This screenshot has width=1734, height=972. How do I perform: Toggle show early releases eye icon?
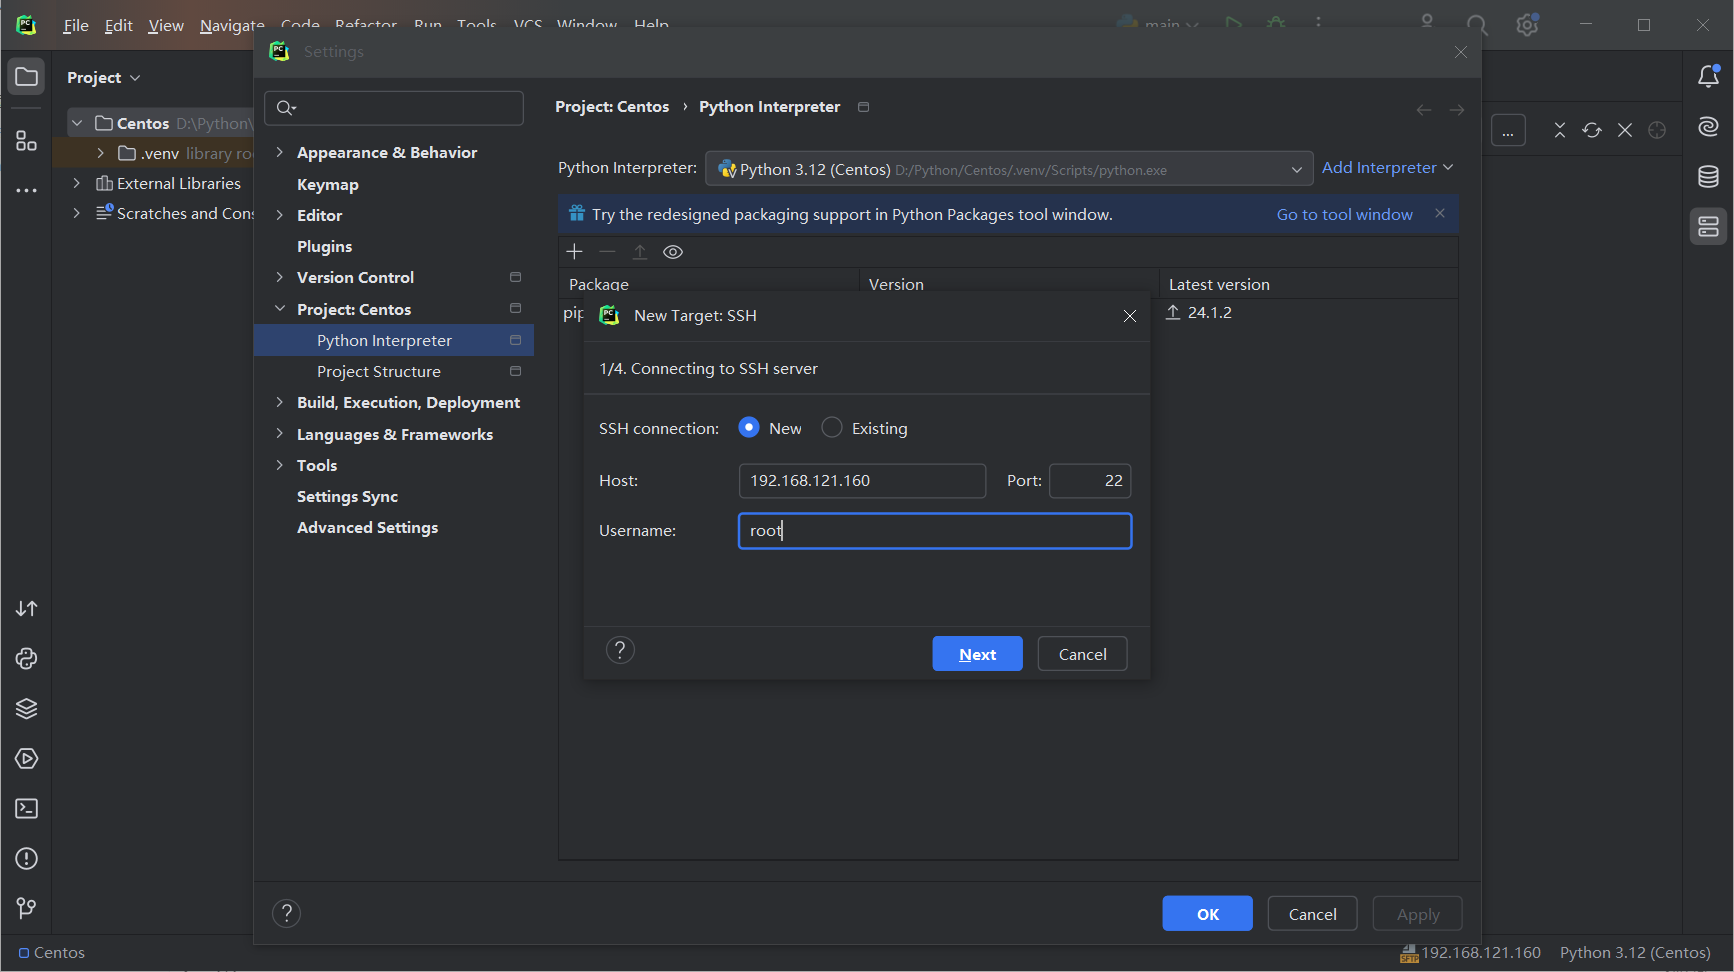[x=673, y=252]
